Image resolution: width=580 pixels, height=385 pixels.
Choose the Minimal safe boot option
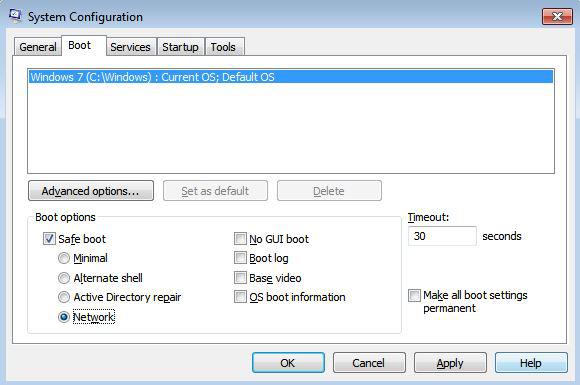(64, 258)
